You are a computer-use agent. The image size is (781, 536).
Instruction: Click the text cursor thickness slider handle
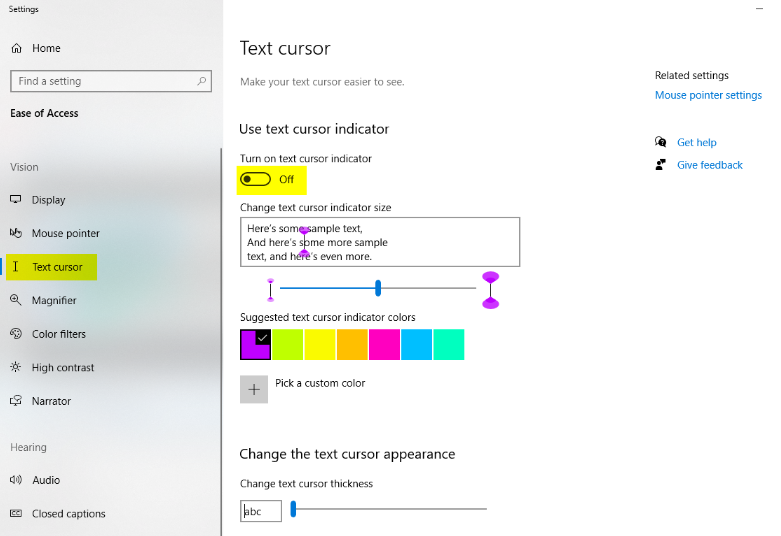coord(293,509)
